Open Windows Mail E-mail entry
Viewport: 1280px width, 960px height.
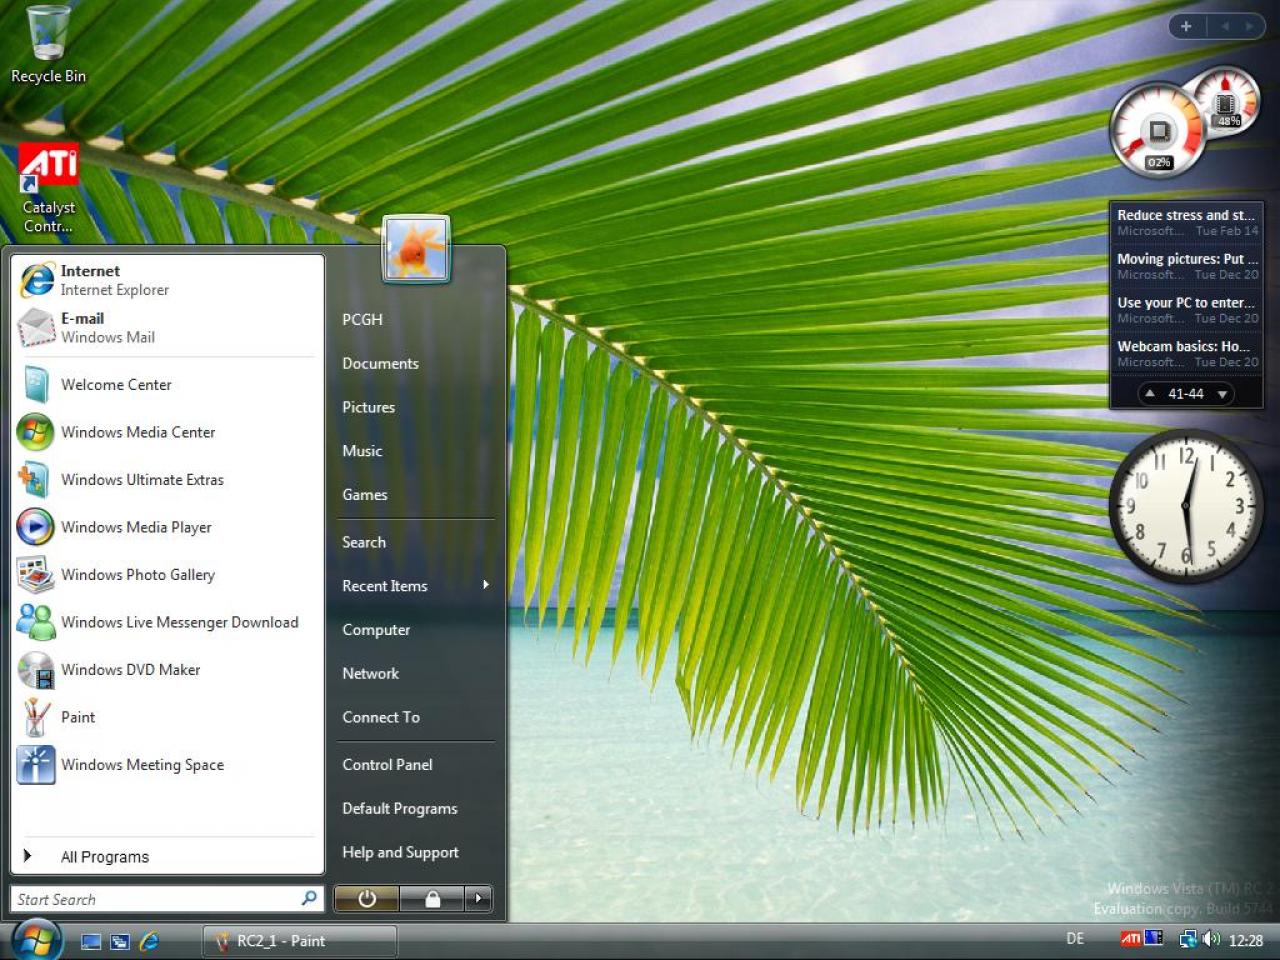click(x=167, y=328)
